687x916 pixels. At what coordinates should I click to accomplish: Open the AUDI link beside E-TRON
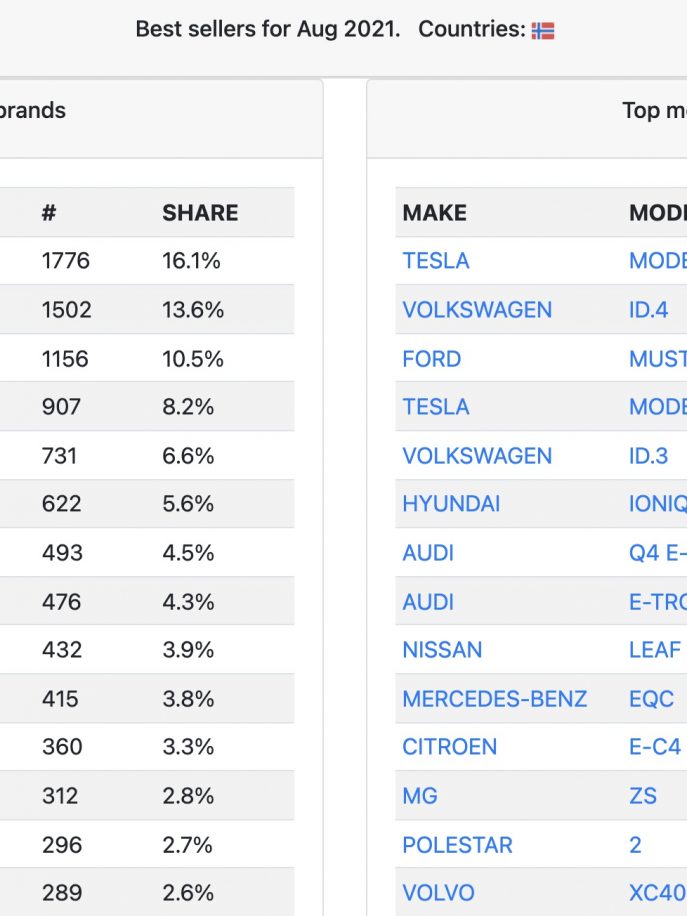428,602
